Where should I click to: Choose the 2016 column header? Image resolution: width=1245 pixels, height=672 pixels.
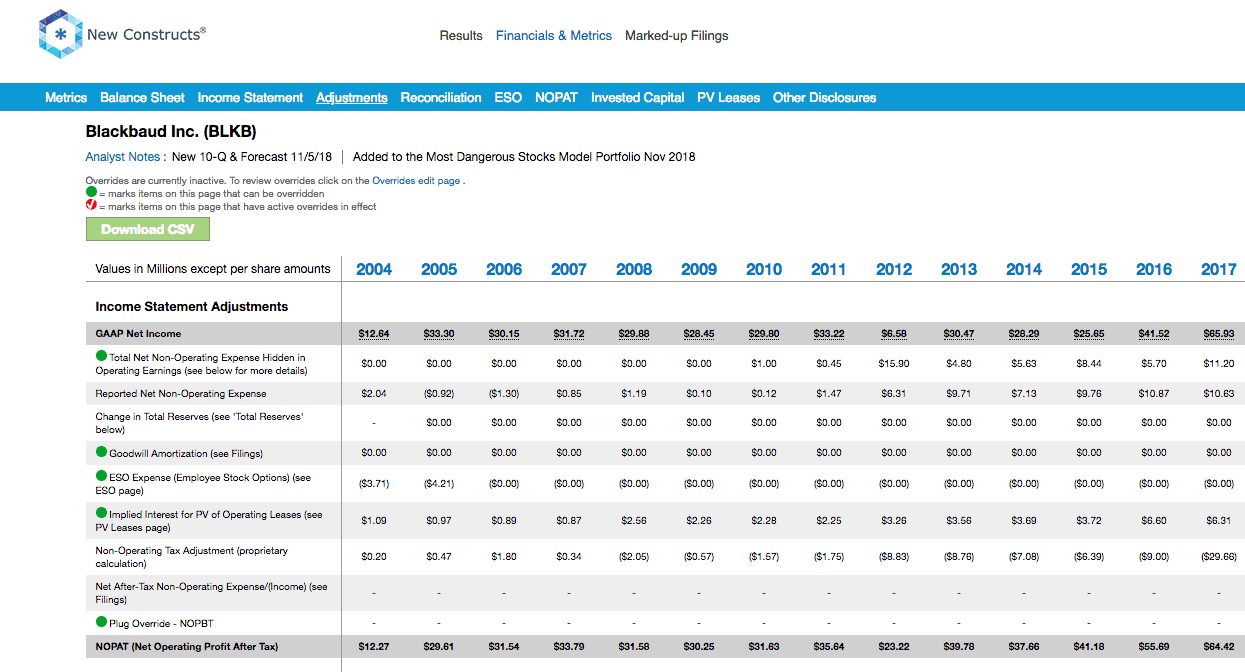[x=1154, y=269]
